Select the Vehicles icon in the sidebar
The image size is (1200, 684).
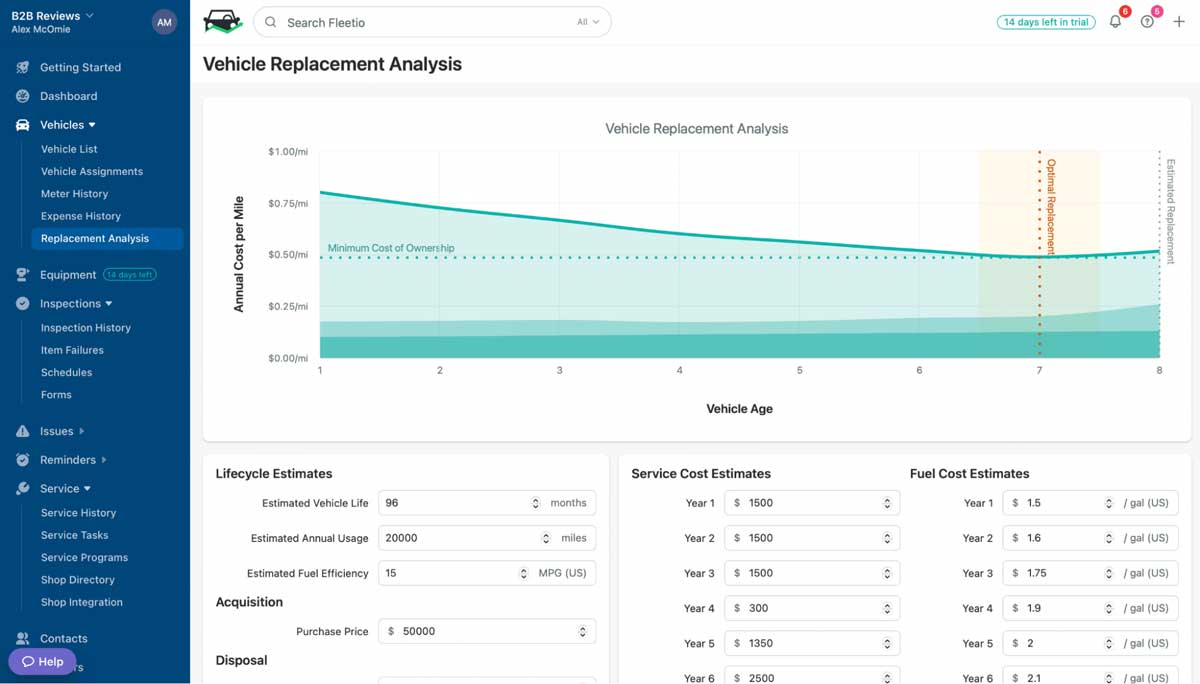coord(22,124)
